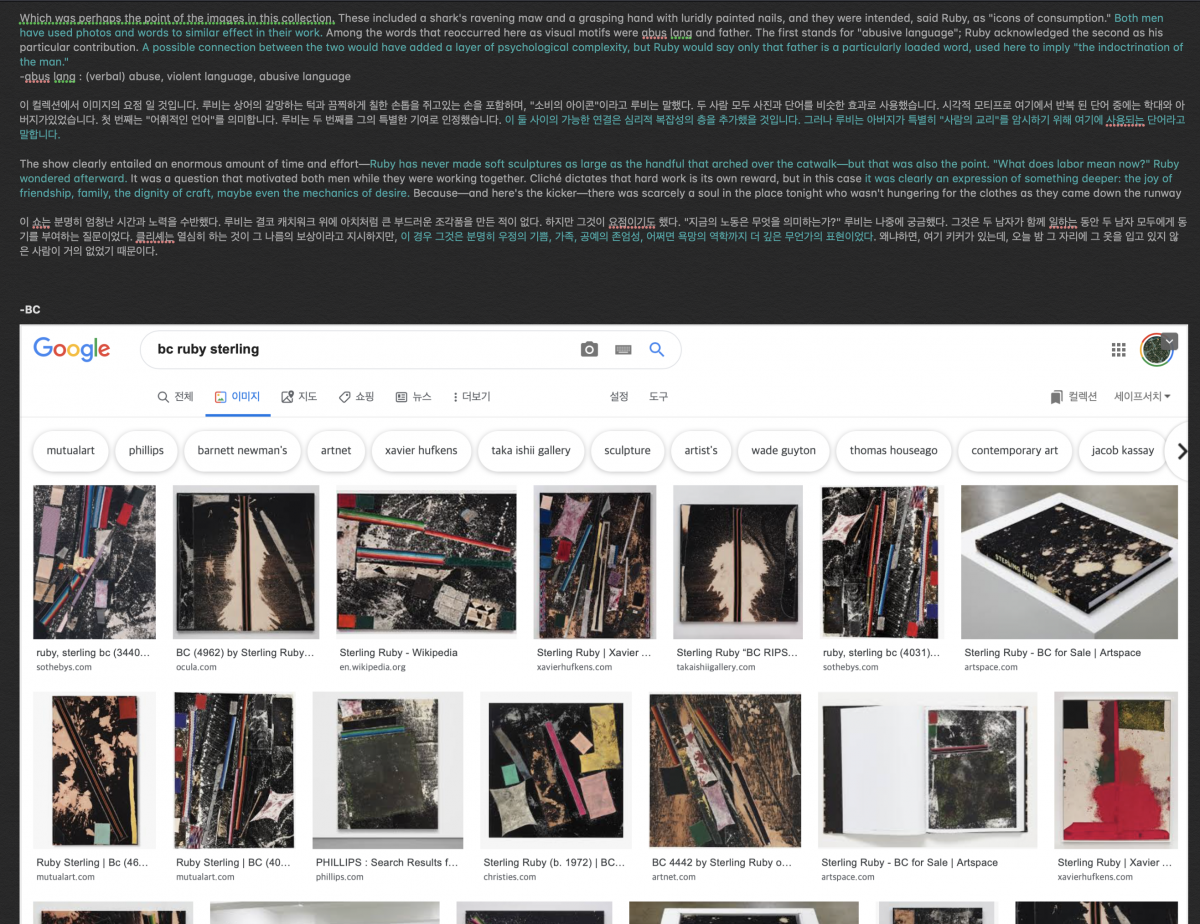Open the 'BC 4442 by Sterling Ruby' artnet image
Image resolution: width=1200 pixels, height=924 pixels.
point(725,770)
